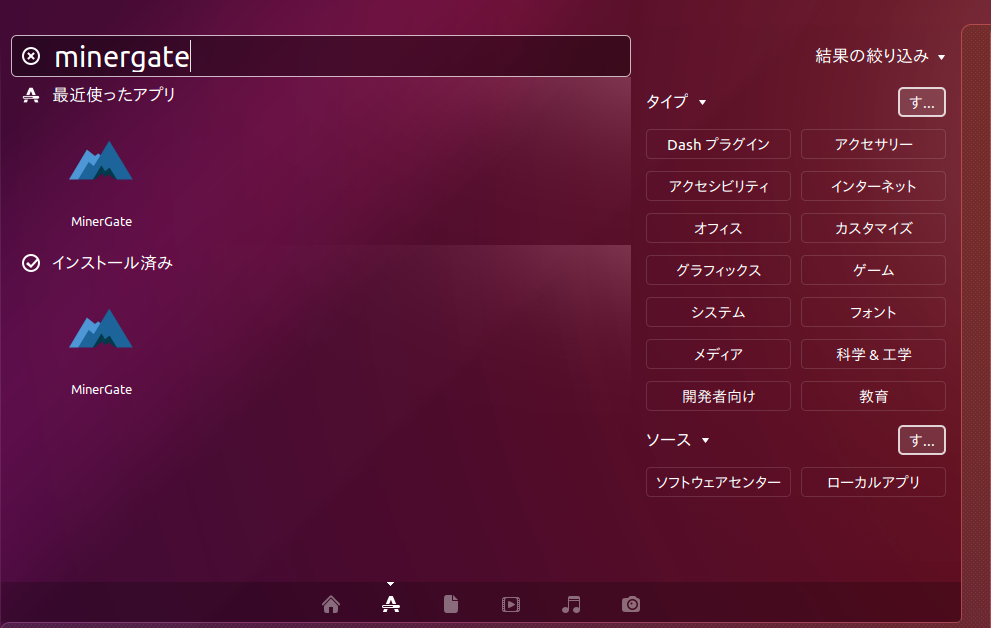Filter by ソフトウェアセンター source
Viewport: 991px width, 628px height.
click(x=718, y=482)
